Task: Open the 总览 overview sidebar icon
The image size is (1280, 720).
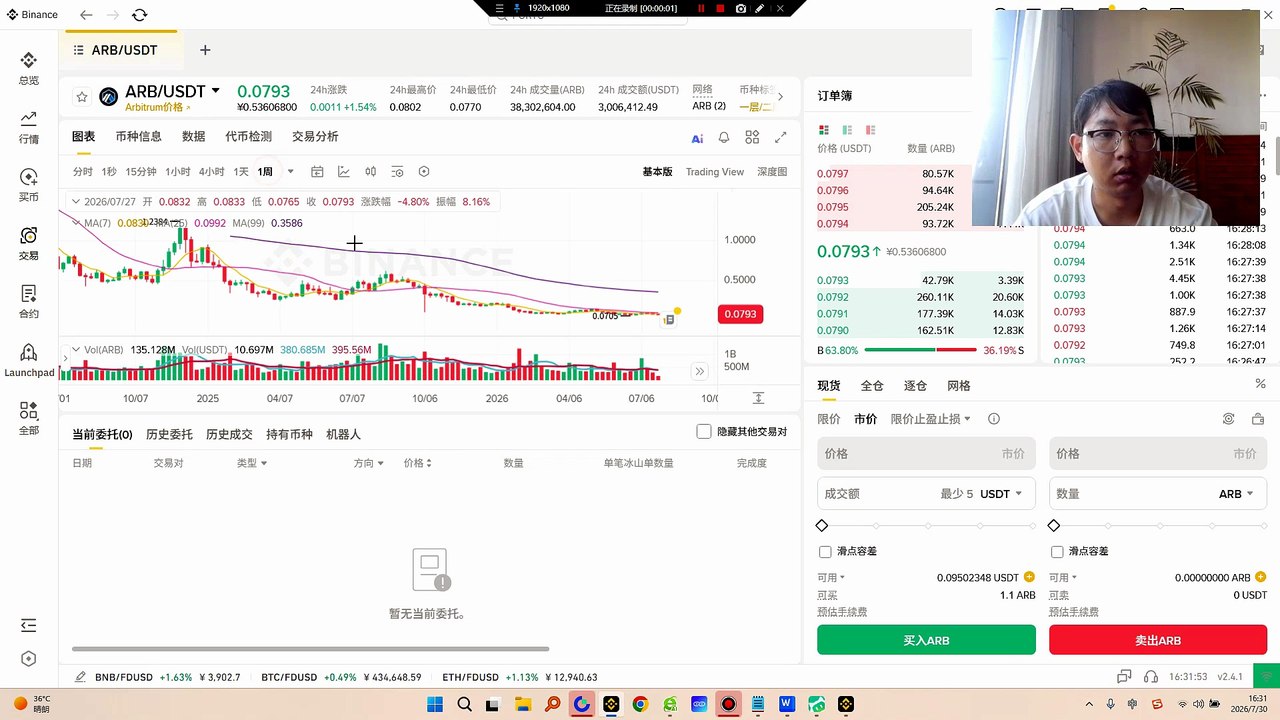Action: (28, 68)
